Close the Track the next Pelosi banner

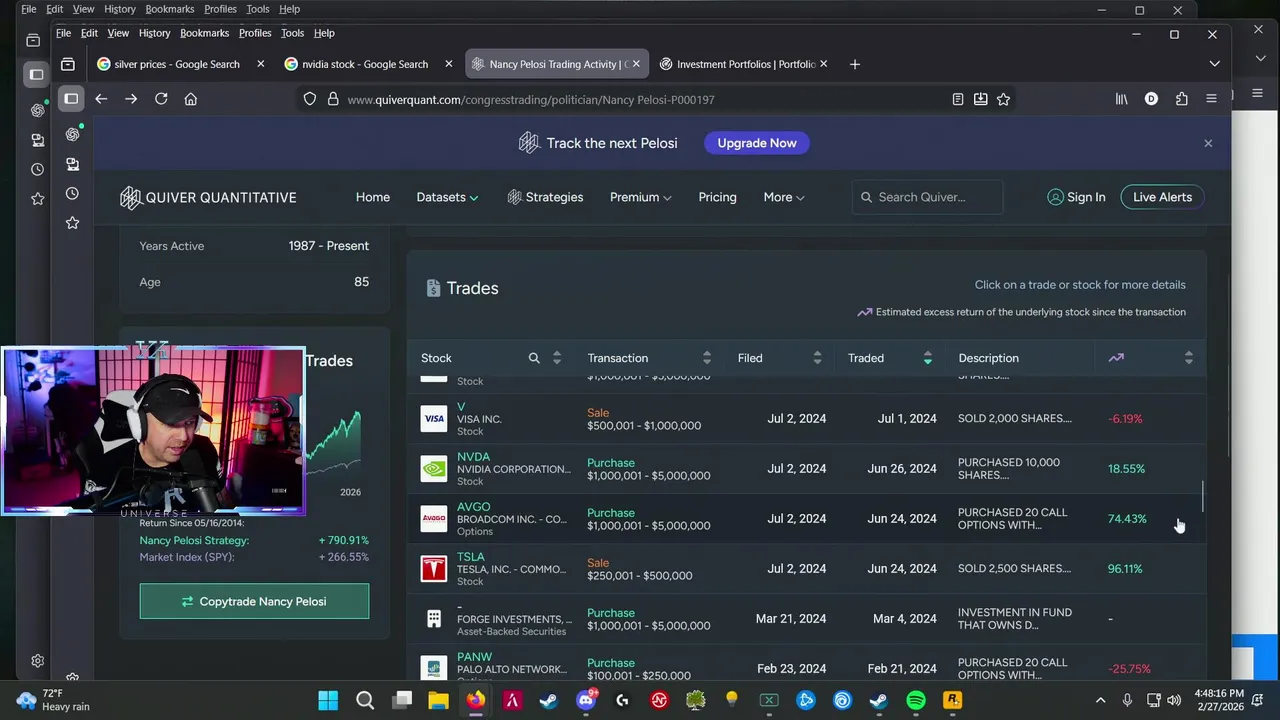tap(1208, 143)
